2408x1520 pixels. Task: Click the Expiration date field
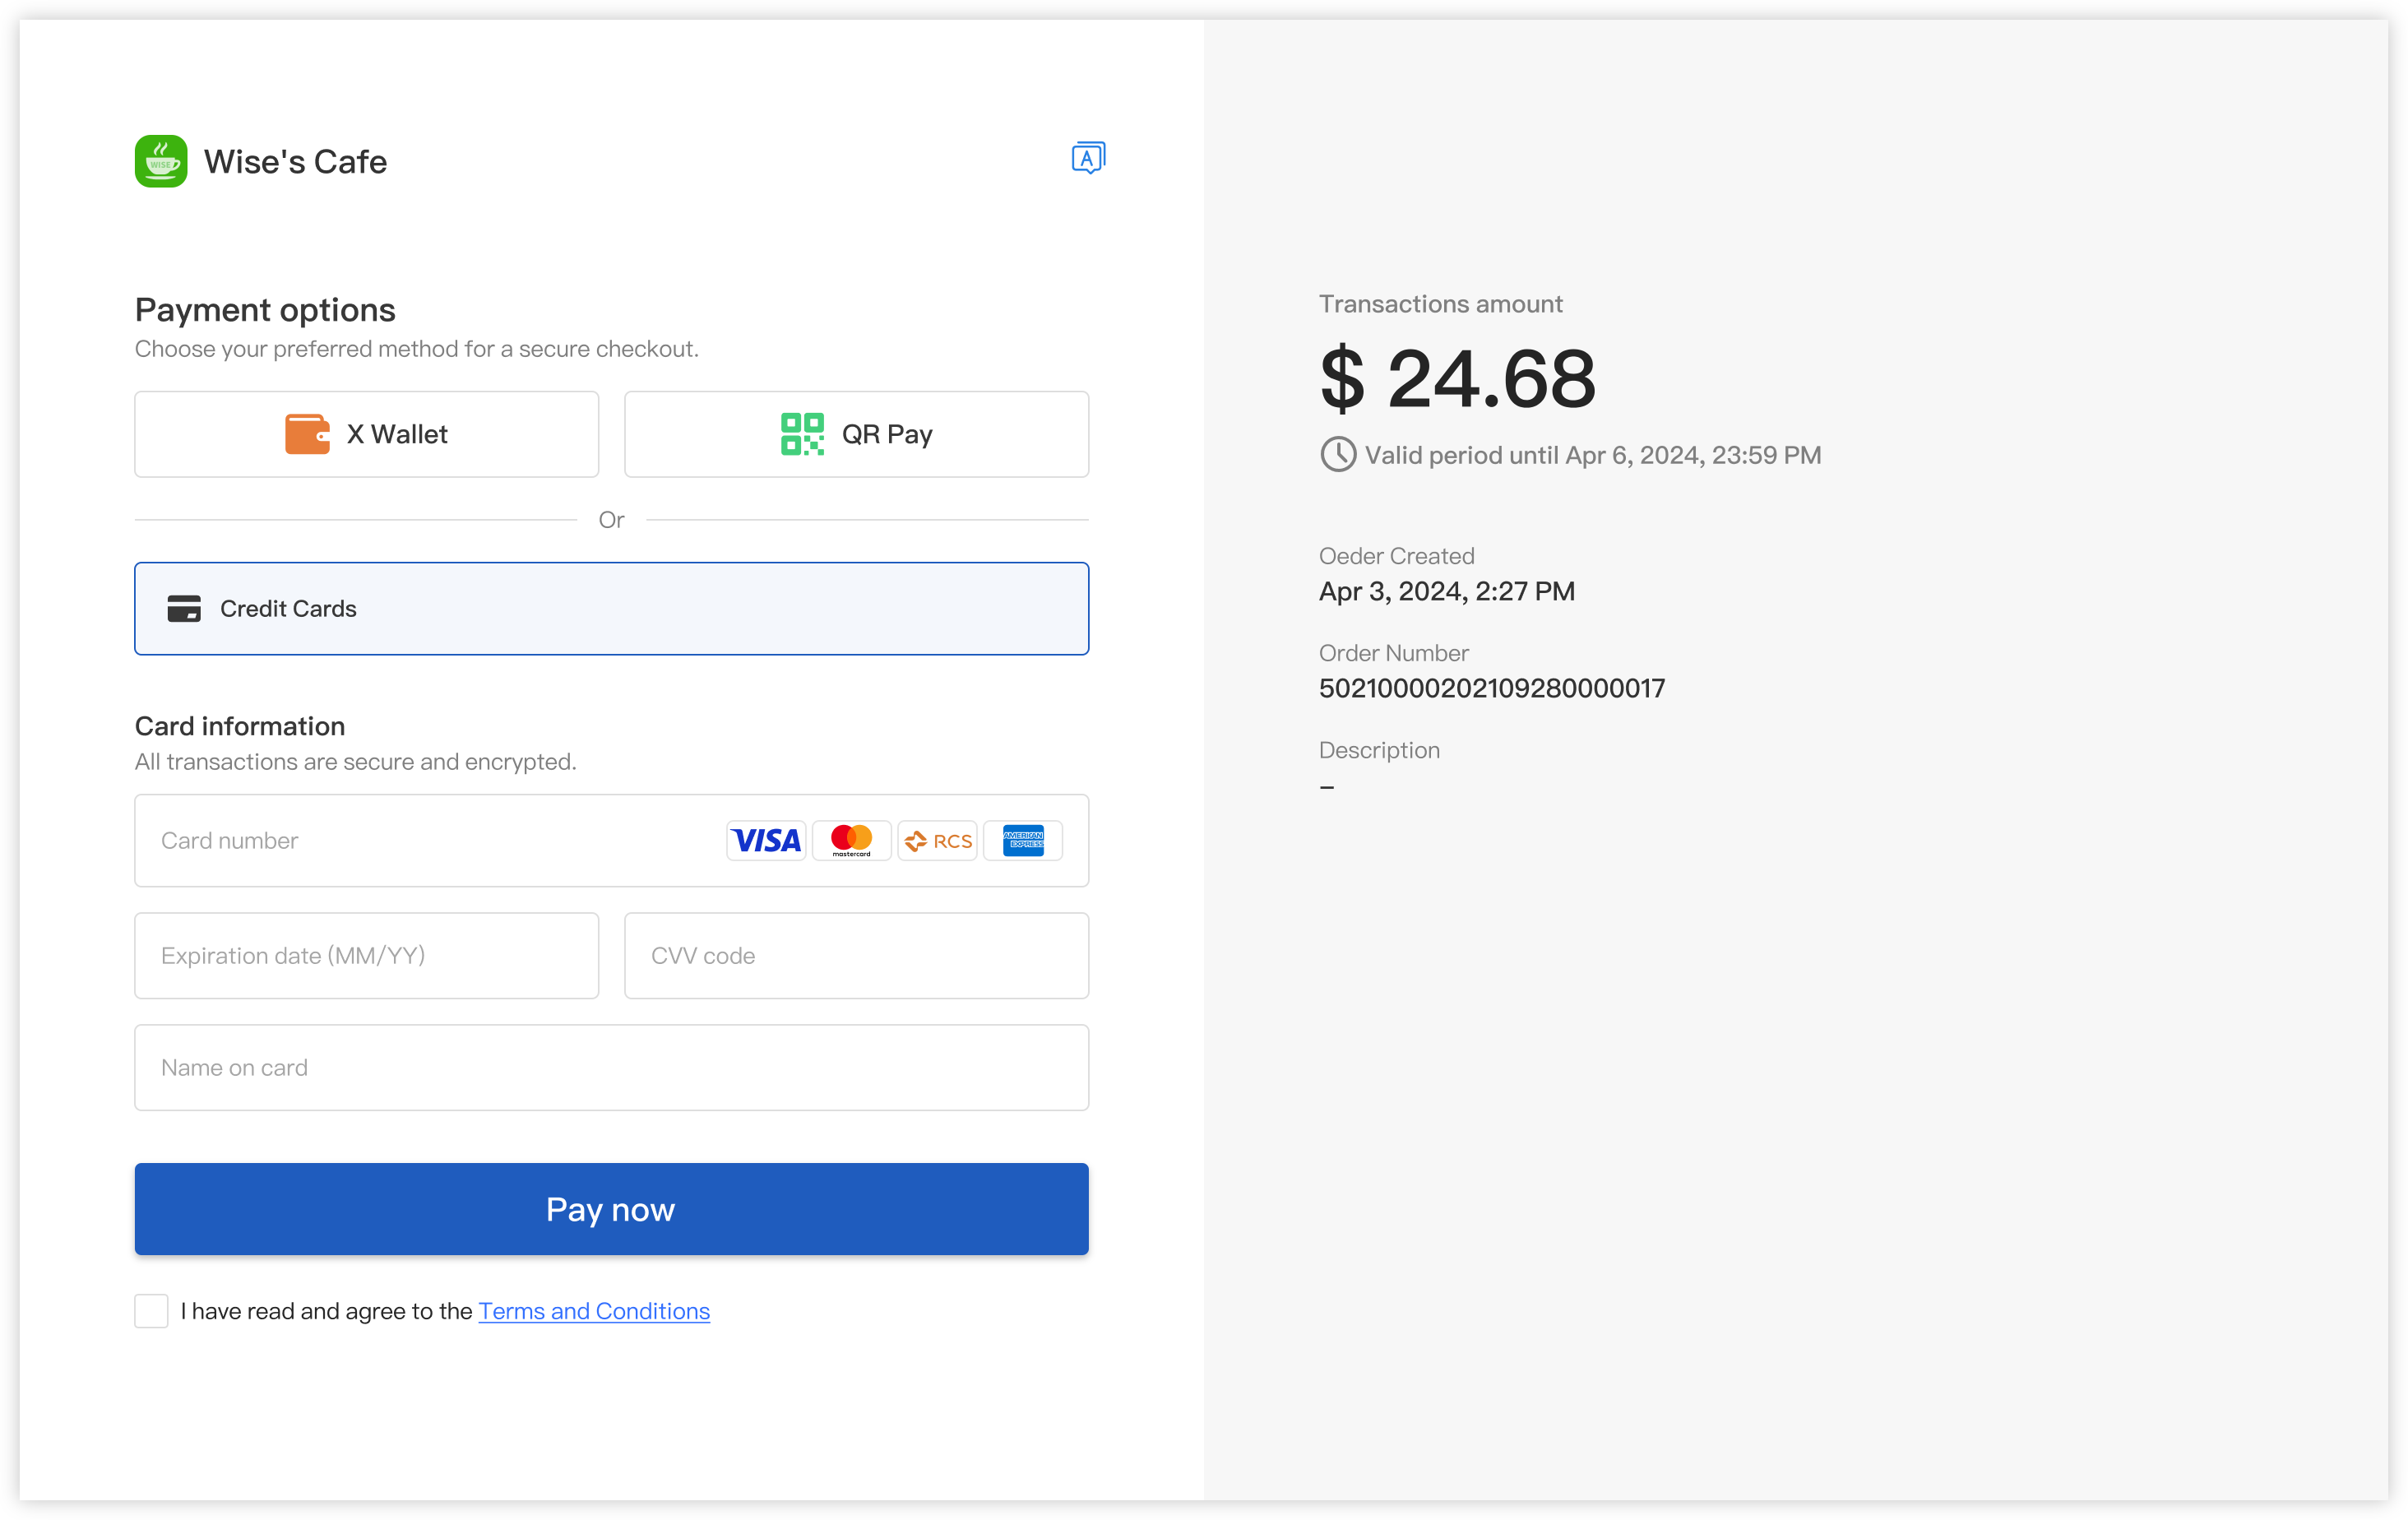366,955
